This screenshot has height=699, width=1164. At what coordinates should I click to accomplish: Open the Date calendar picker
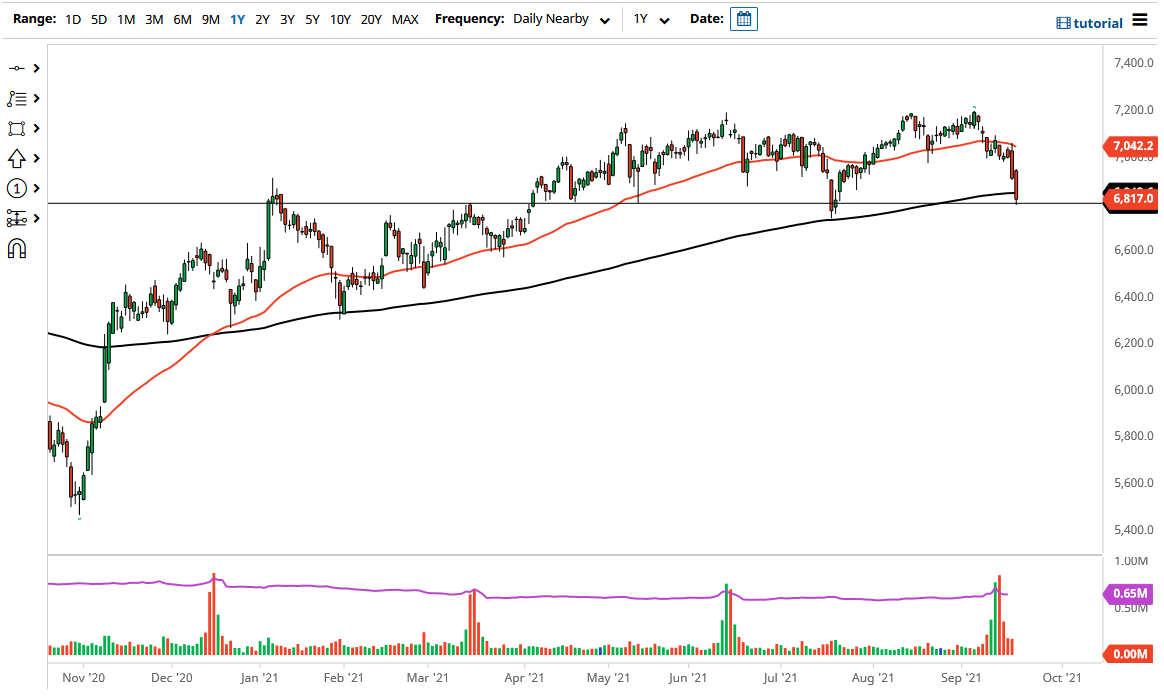743,18
